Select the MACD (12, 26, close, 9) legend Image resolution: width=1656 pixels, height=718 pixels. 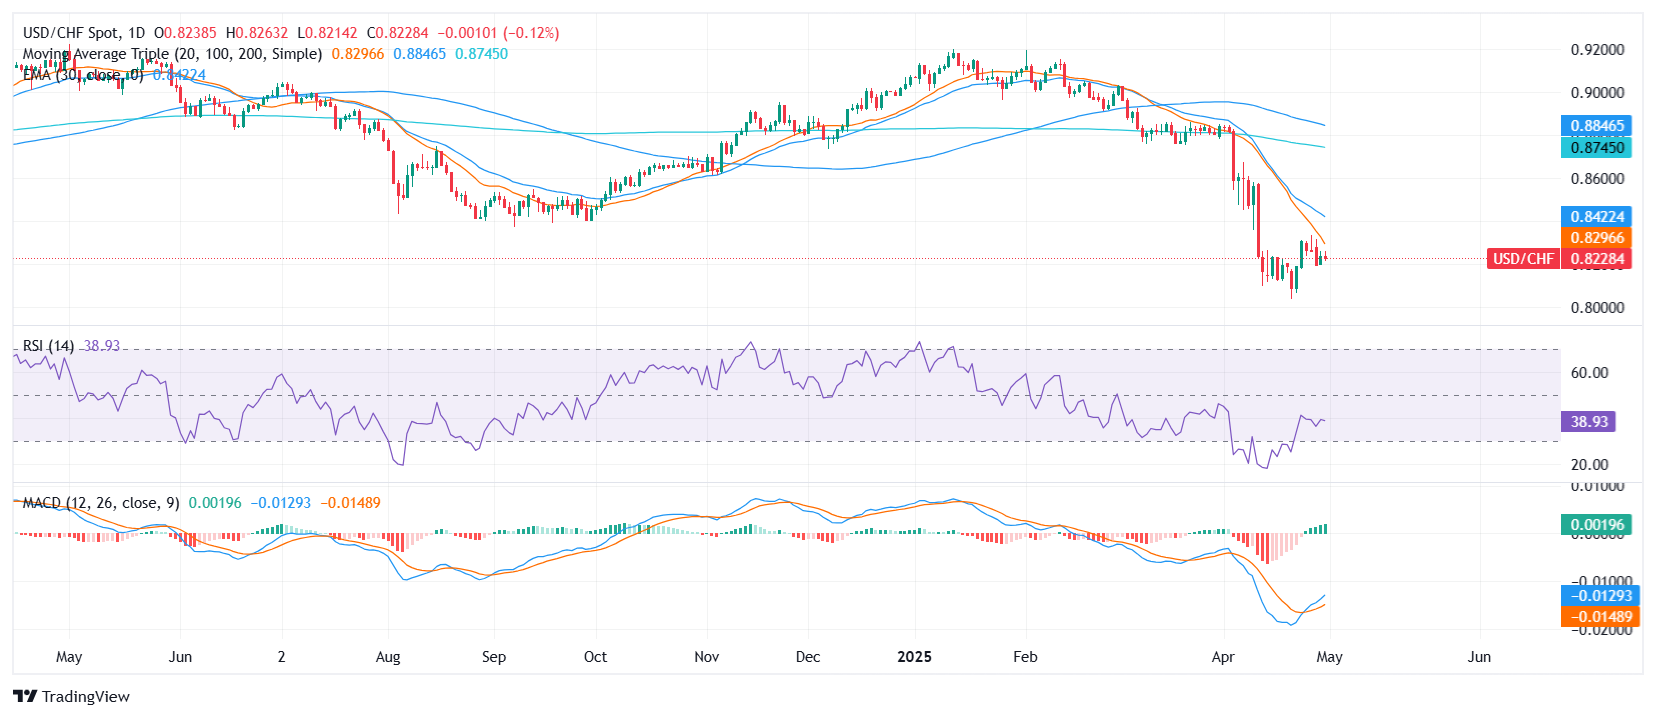pyautogui.click(x=101, y=503)
